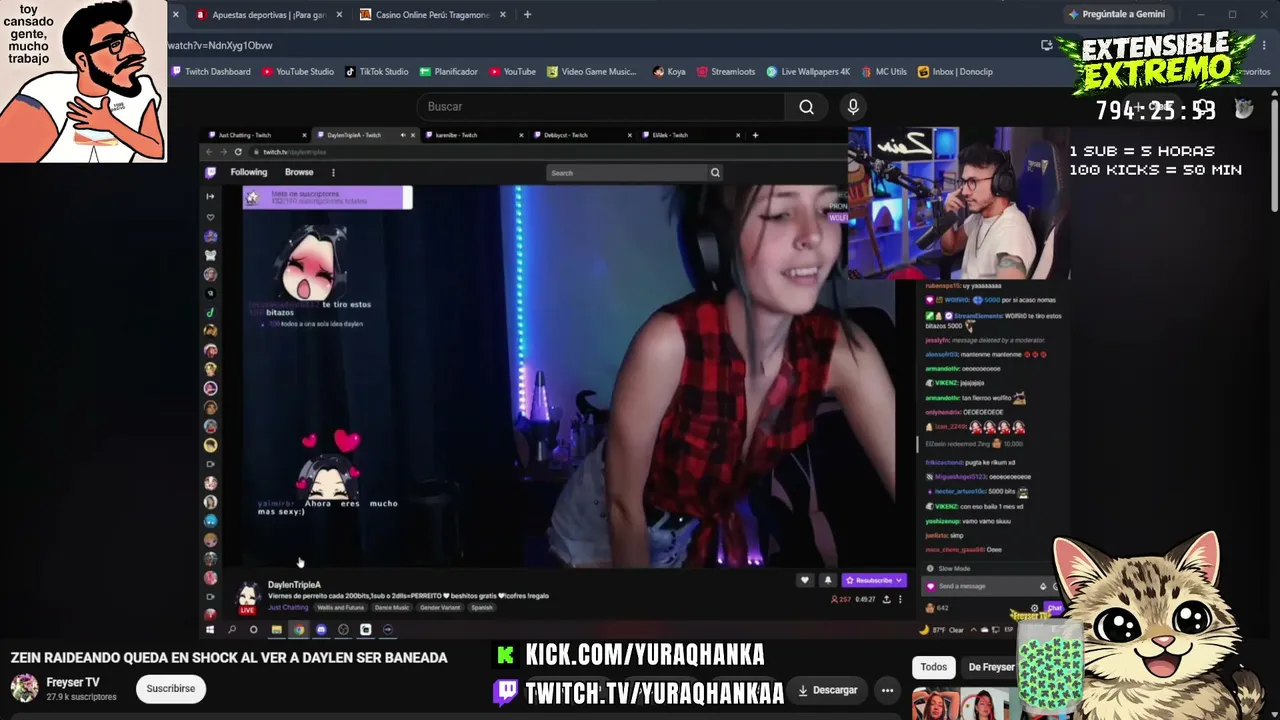Viewport: 1280px width, 720px height.
Task: Select the Todos filter chip
Action: 933,667
